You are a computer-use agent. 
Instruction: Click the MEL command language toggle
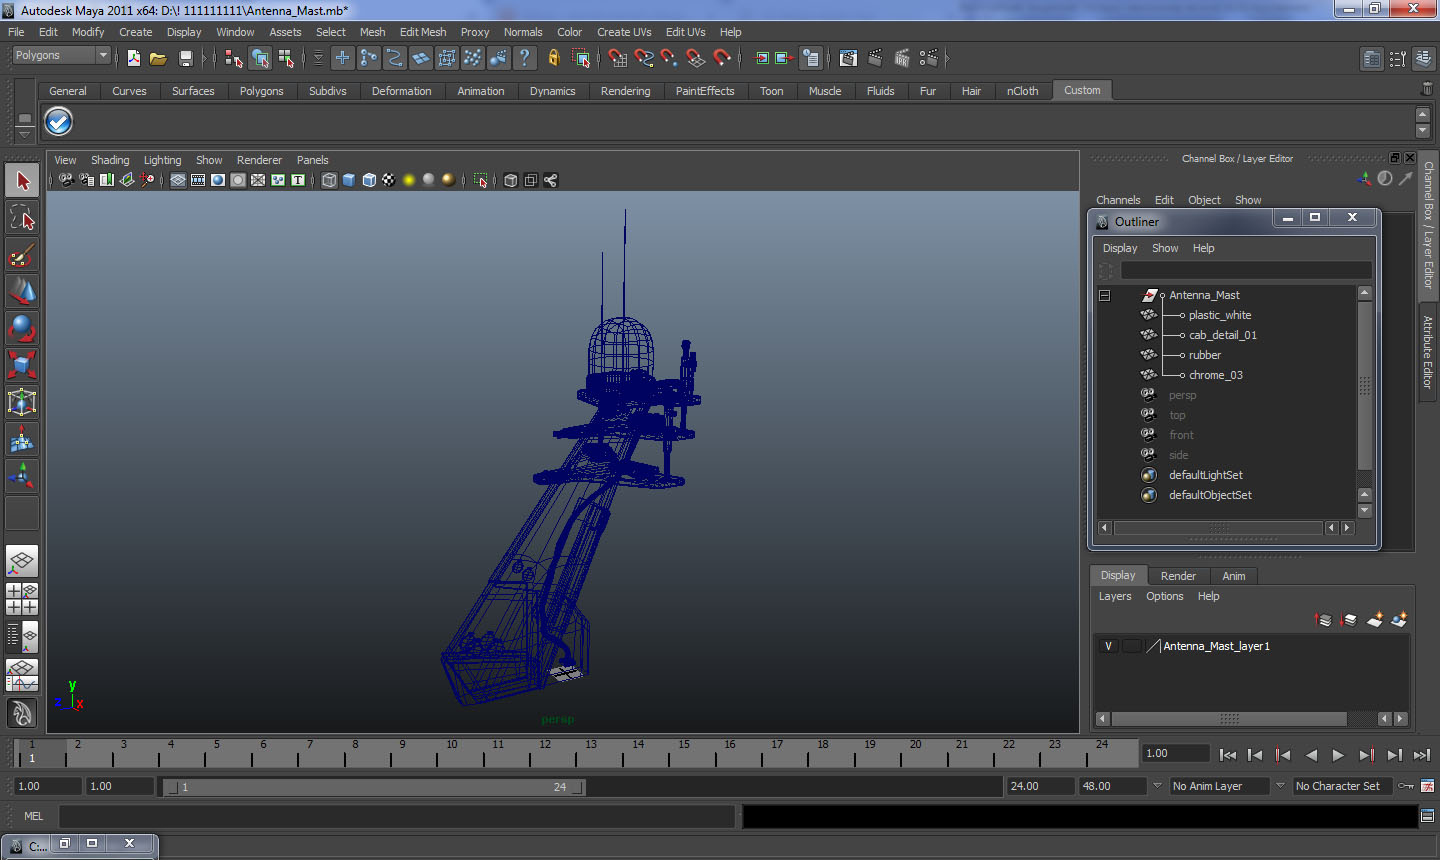(x=34, y=816)
